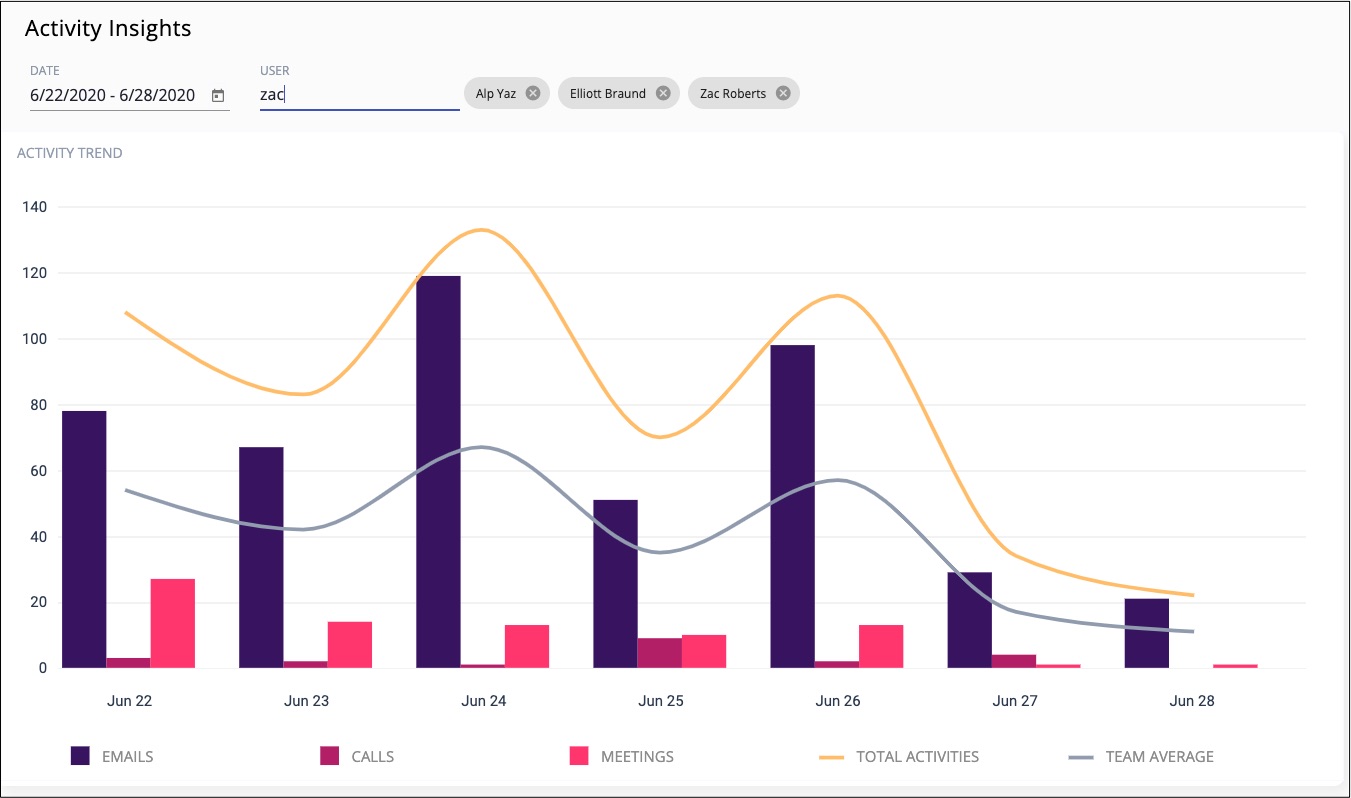Click the Jun 26 emails bar
1351x798 pixels.
(792, 507)
